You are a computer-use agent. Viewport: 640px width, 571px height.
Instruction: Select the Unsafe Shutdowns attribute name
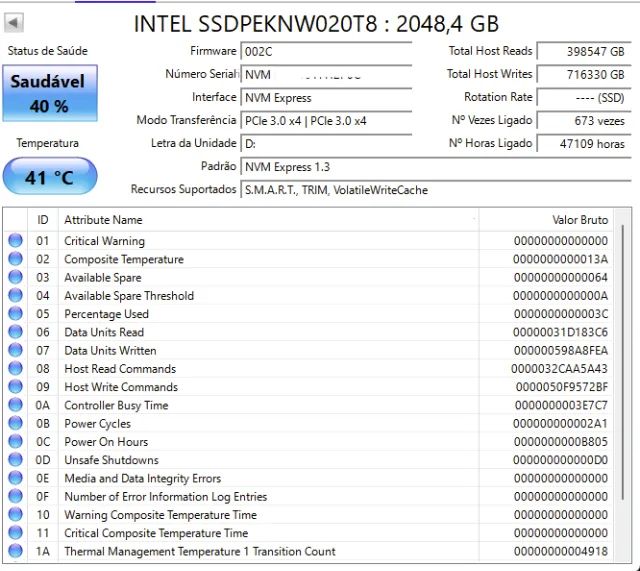pos(111,460)
